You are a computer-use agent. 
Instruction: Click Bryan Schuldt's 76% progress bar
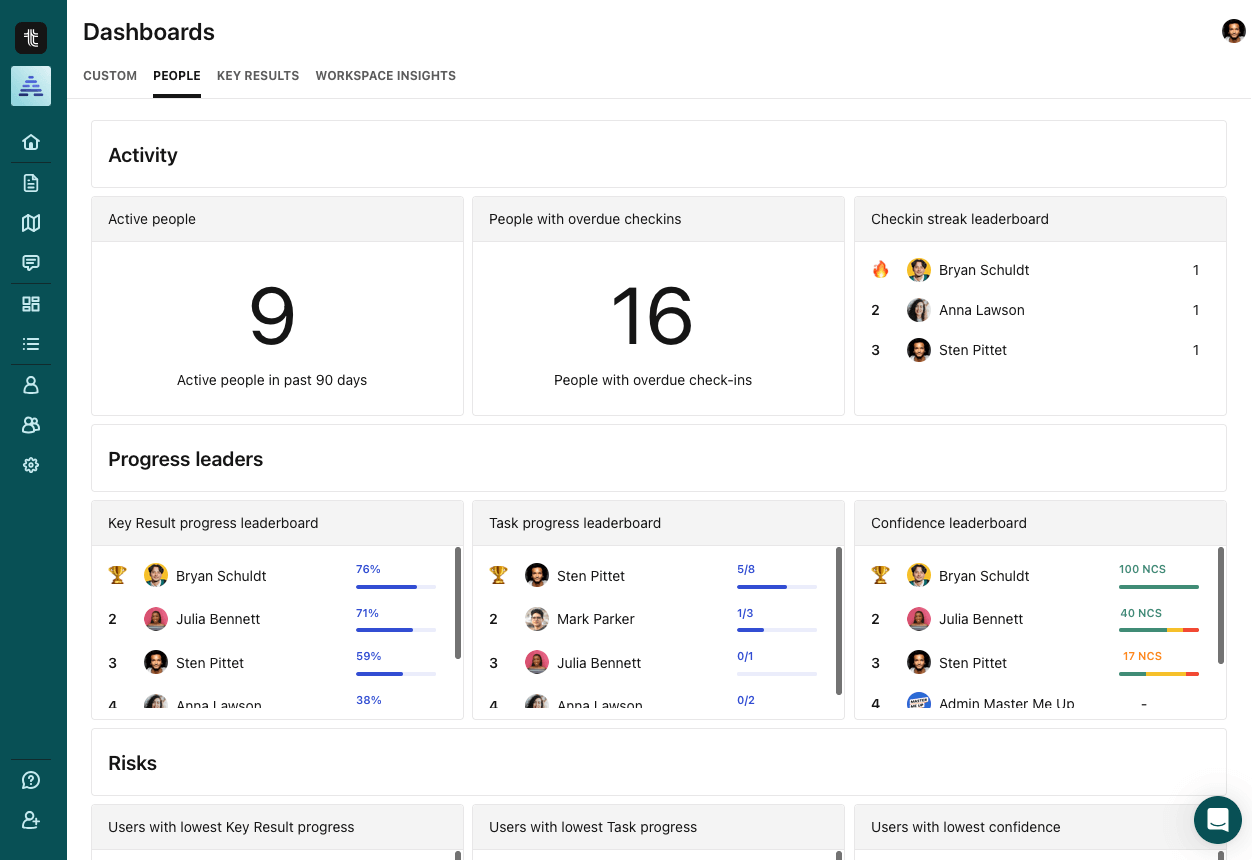(x=396, y=587)
